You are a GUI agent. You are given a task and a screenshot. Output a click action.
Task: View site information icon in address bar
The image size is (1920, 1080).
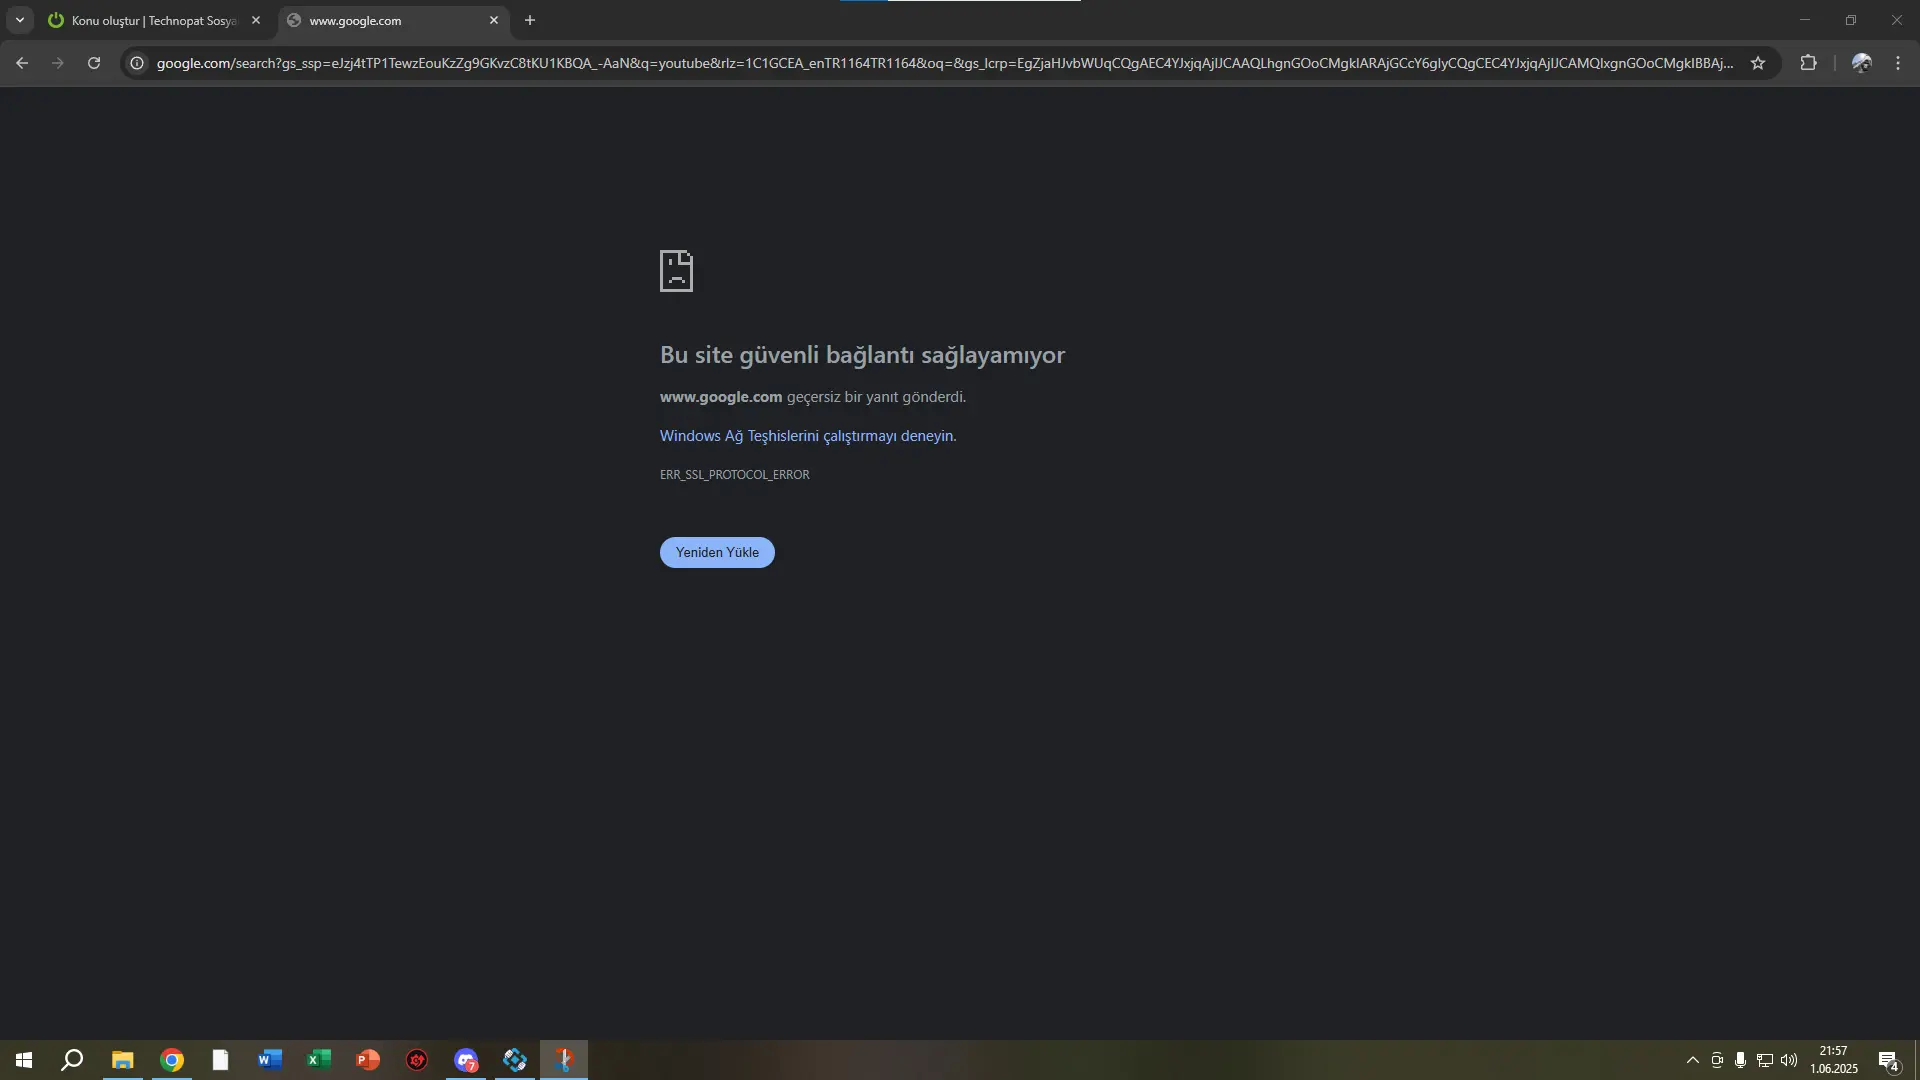point(137,63)
